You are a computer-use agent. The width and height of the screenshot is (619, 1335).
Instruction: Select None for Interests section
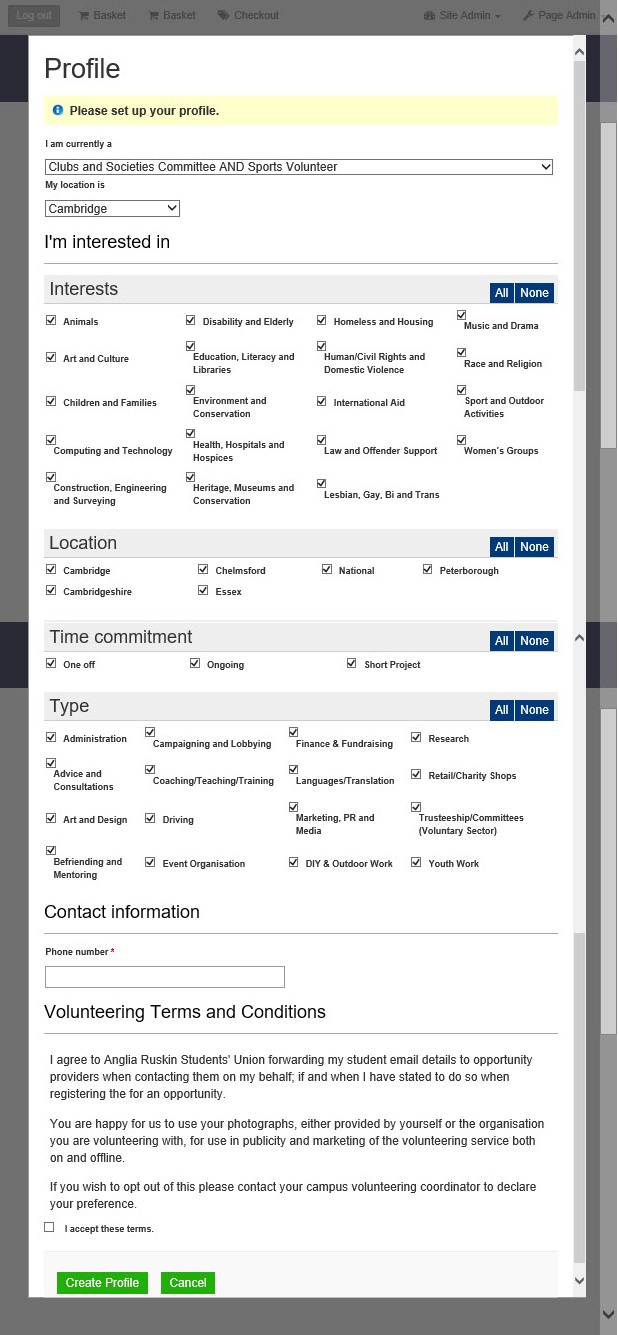pyautogui.click(x=534, y=293)
